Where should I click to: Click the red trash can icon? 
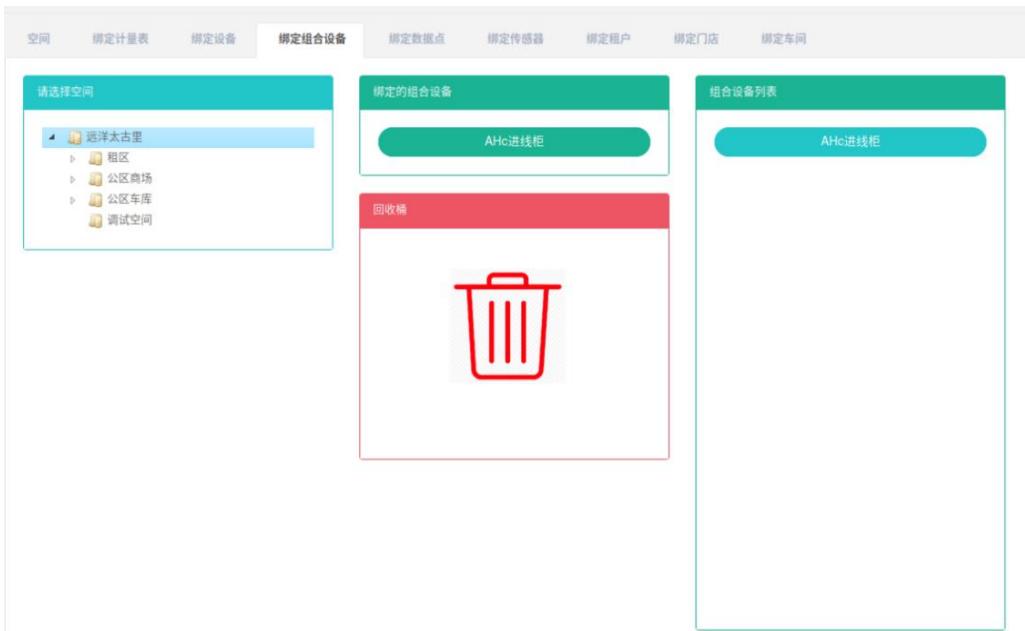(507, 326)
